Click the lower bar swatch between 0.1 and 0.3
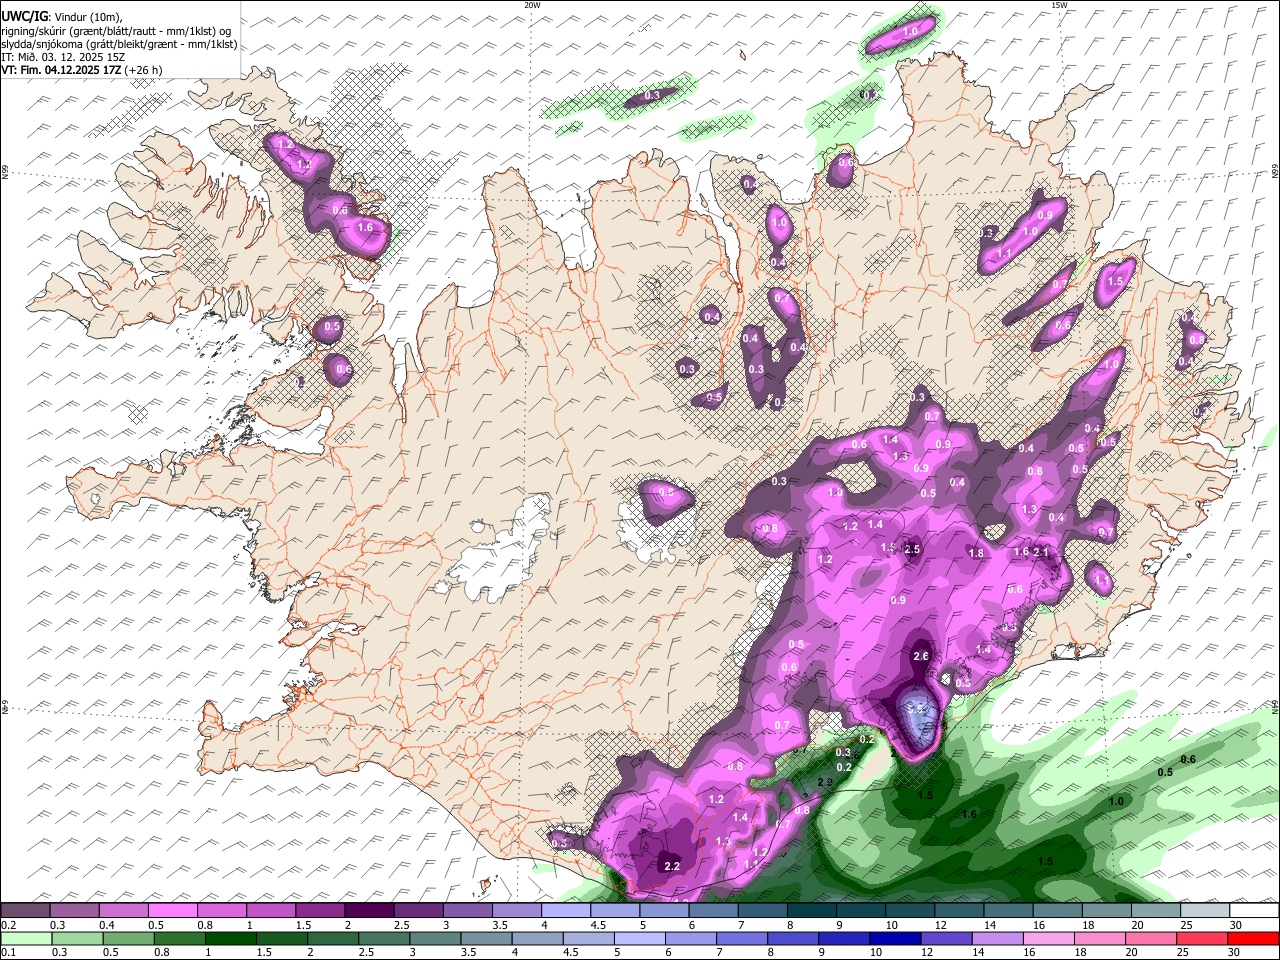The height and width of the screenshot is (960, 1280). click(27, 938)
